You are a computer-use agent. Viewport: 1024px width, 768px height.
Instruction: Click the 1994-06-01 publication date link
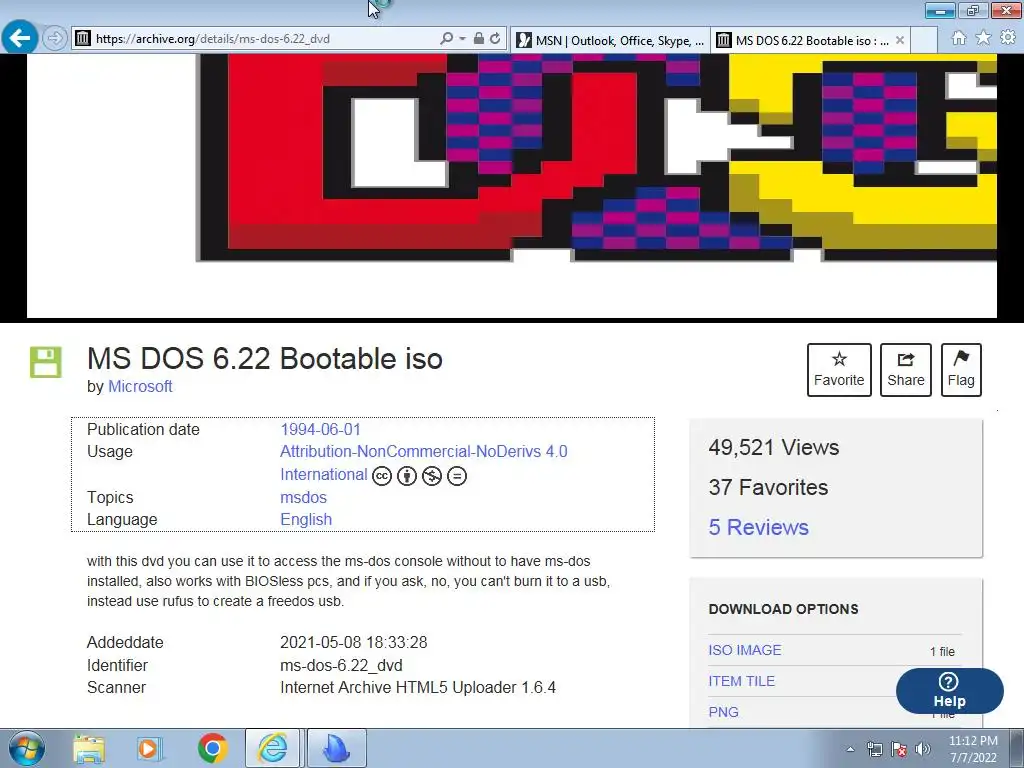coord(320,430)
